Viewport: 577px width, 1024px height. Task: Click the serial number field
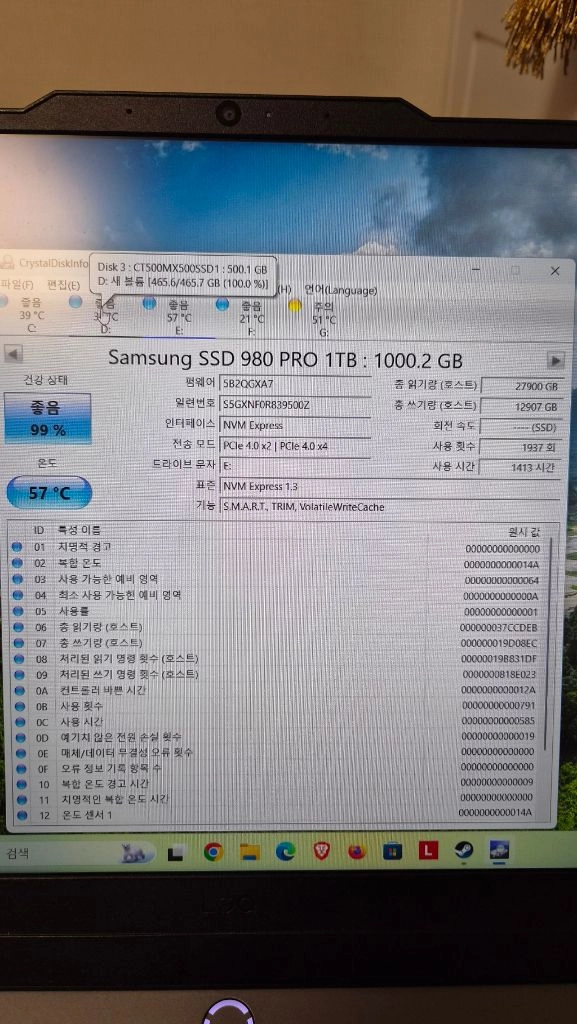[295, 405]
